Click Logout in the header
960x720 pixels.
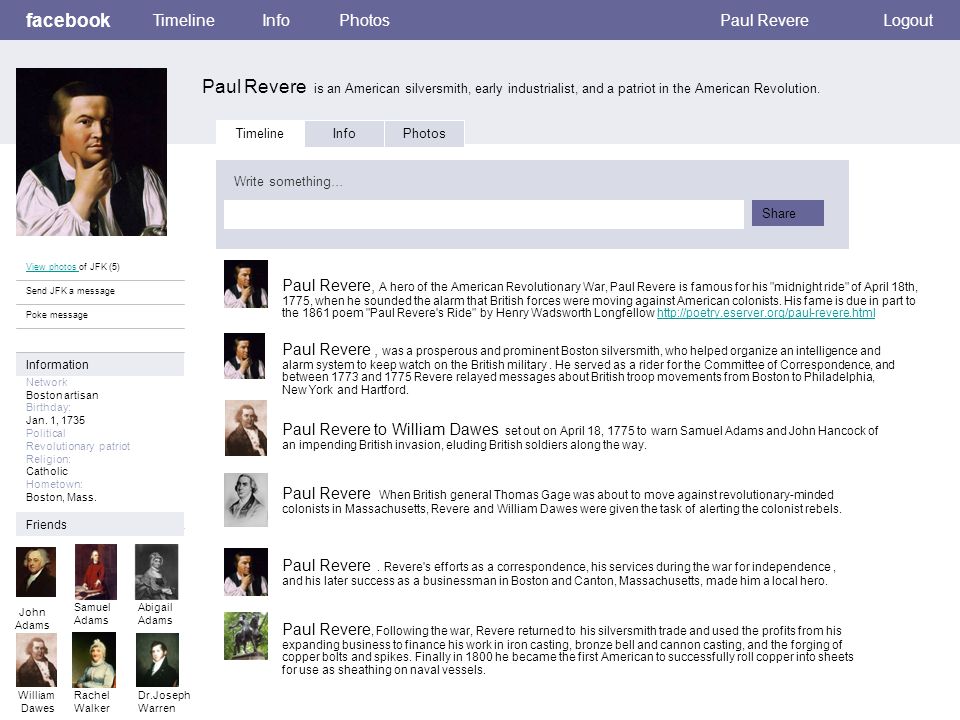coord(908,20)
